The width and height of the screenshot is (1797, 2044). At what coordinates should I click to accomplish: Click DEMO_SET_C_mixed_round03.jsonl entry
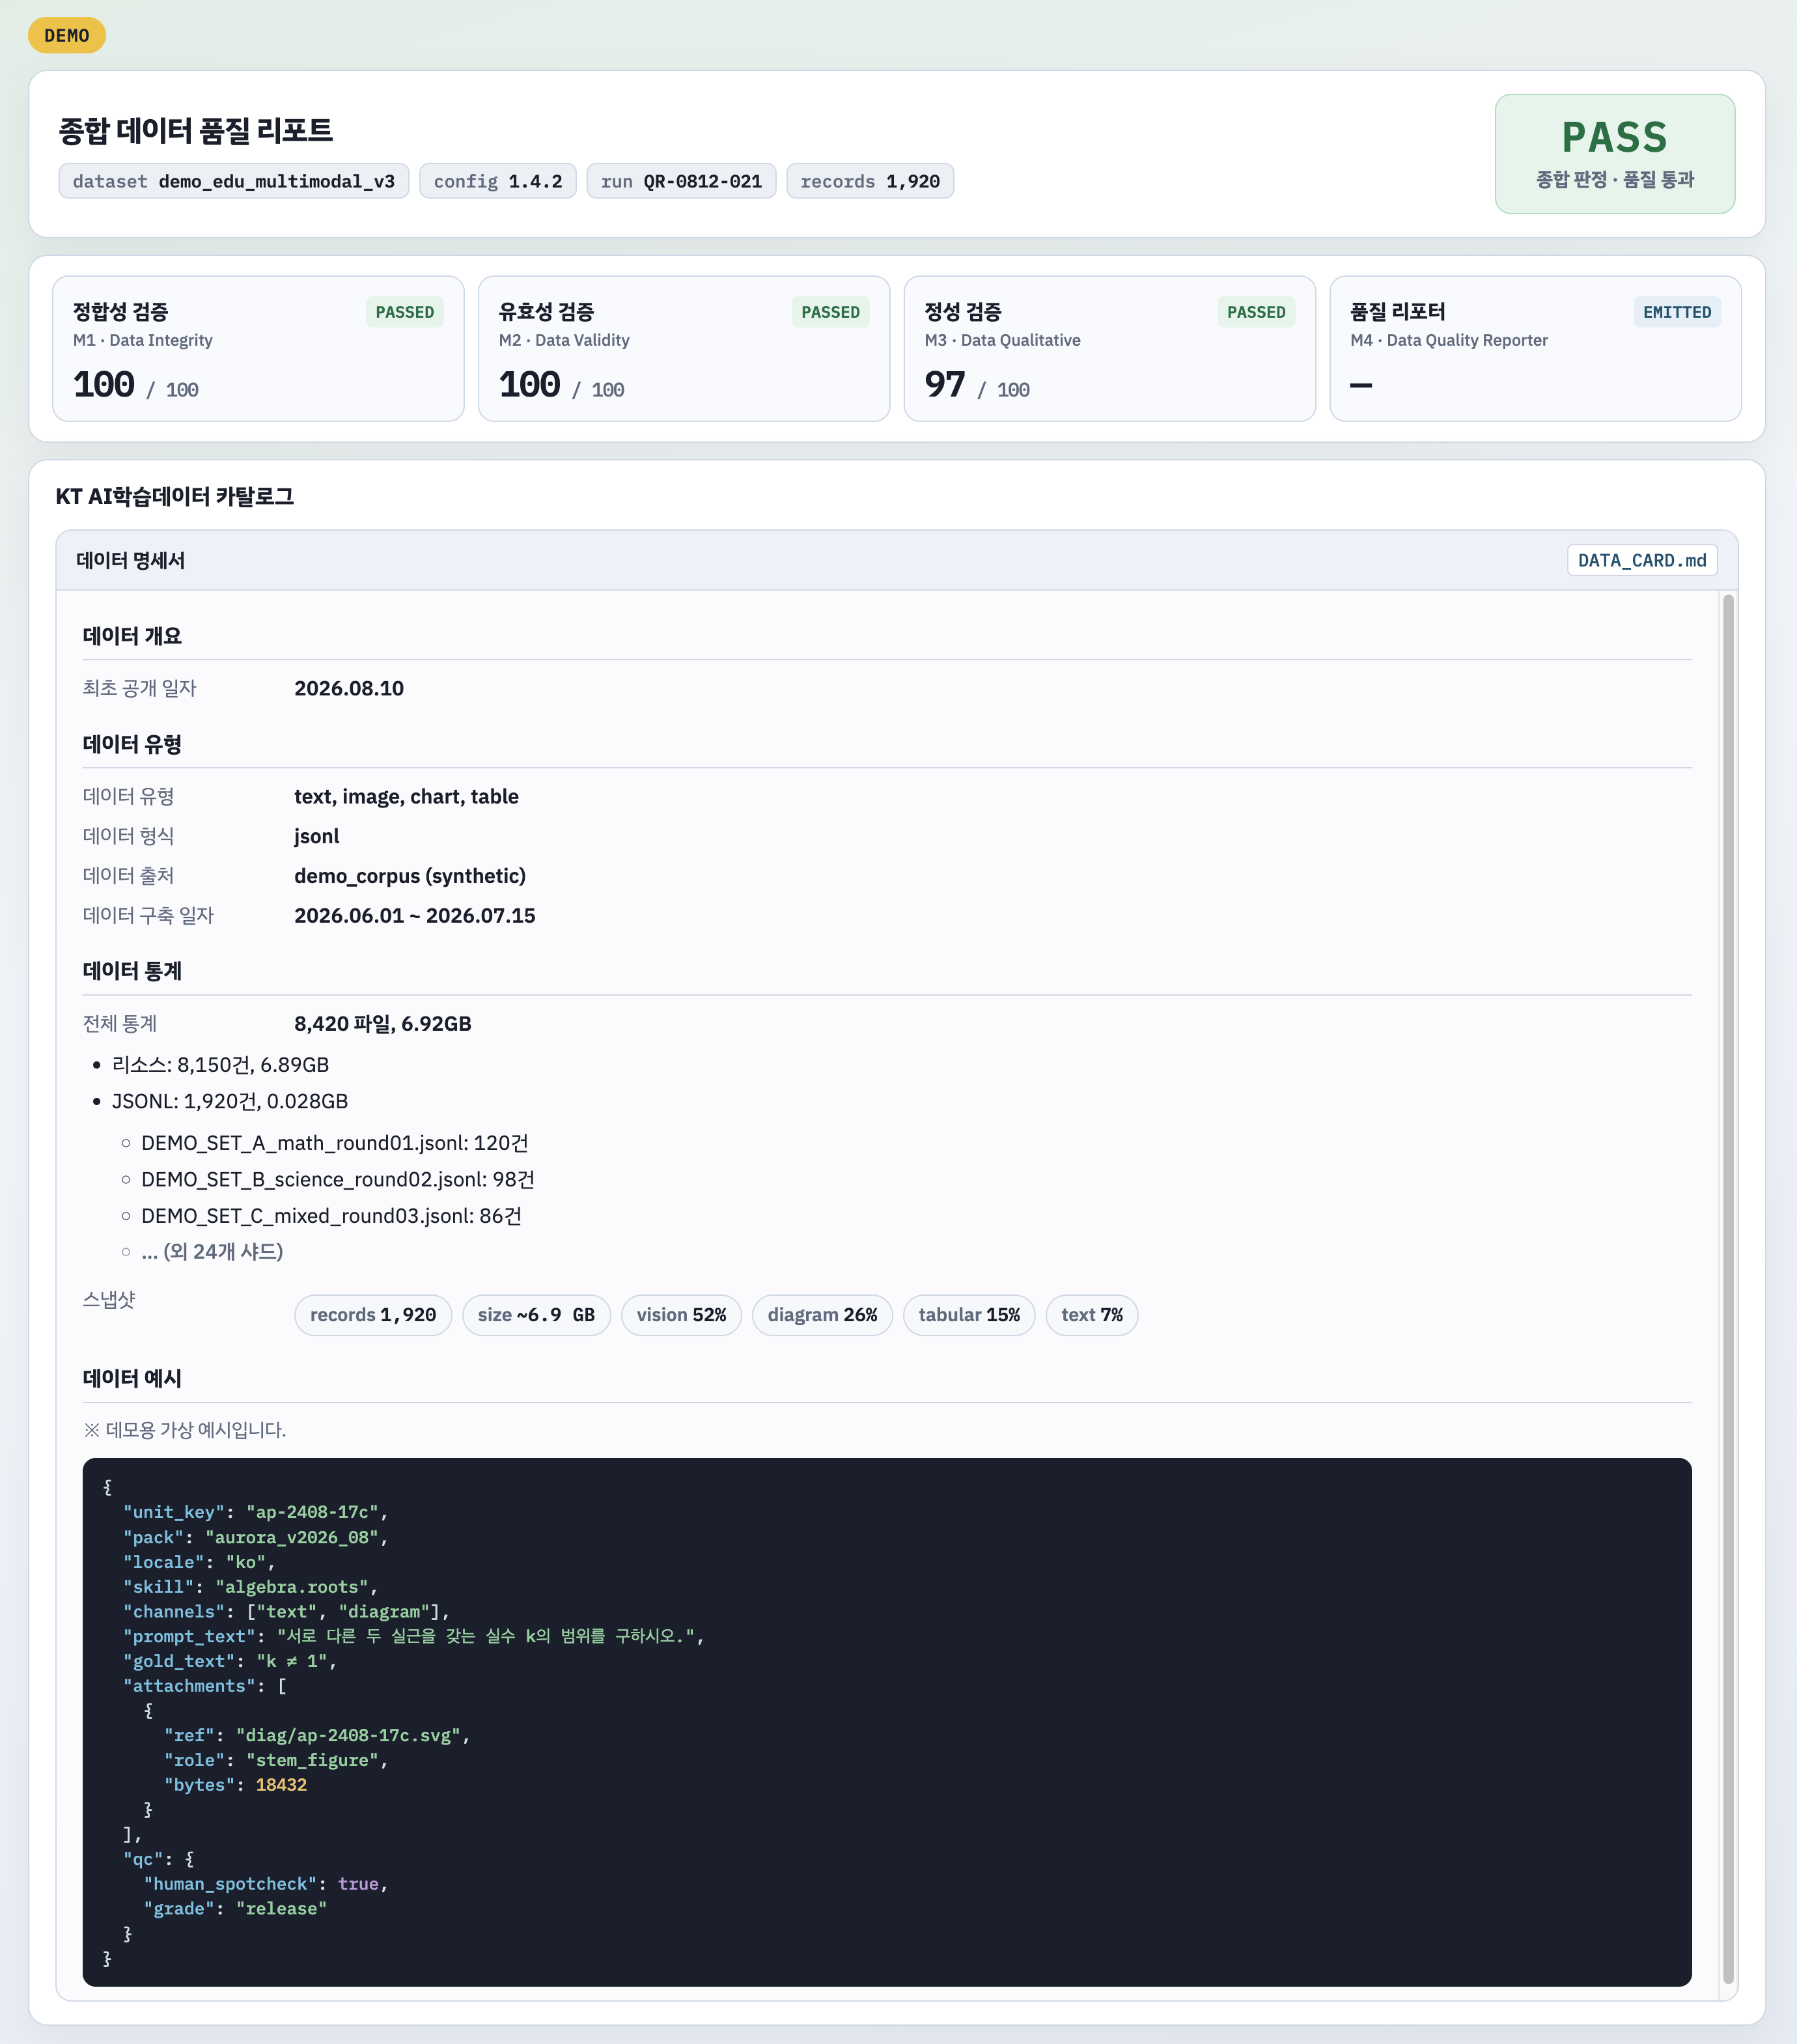(x=331, y=1216)
